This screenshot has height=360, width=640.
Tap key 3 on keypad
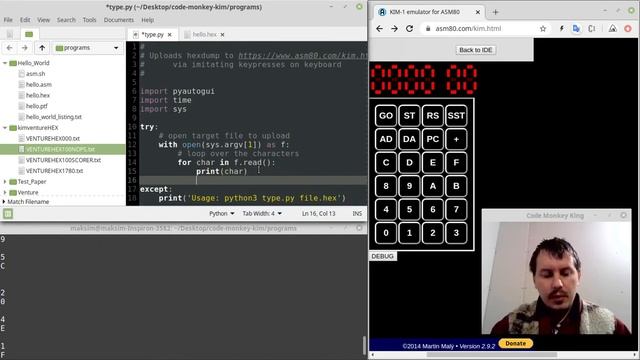click(x=456, y=233)
